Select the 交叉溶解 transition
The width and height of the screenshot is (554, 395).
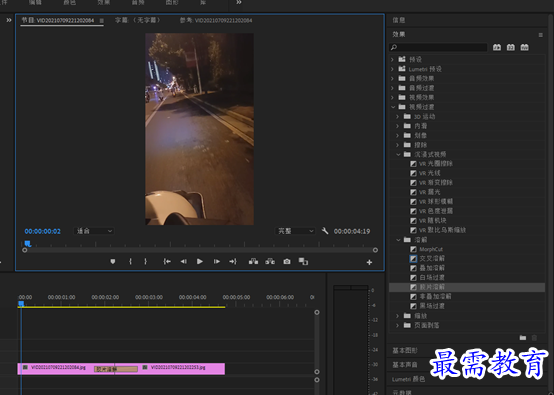coord(432,259)
